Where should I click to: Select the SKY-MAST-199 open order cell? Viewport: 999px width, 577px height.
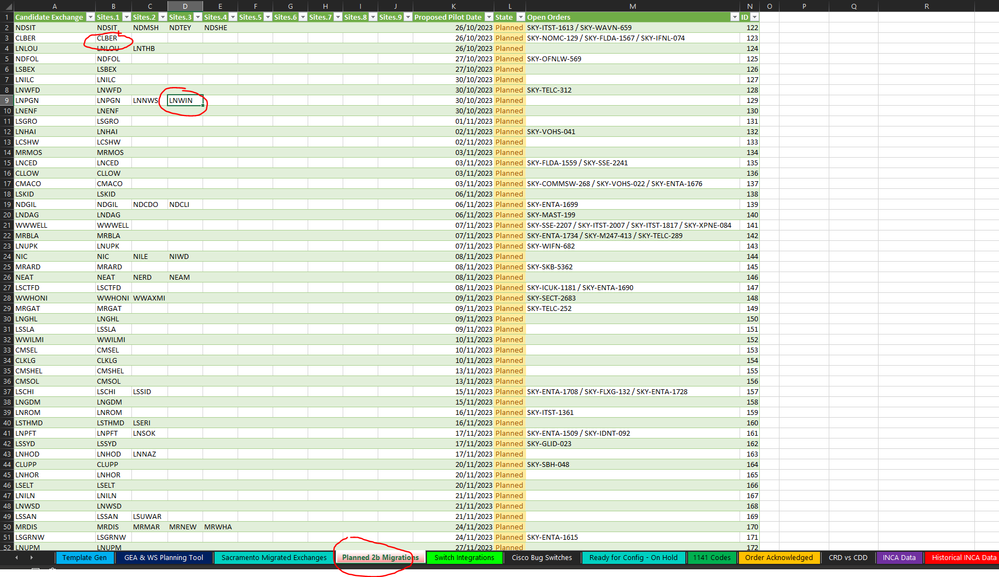pyautogui.click(x=633, y=215)
